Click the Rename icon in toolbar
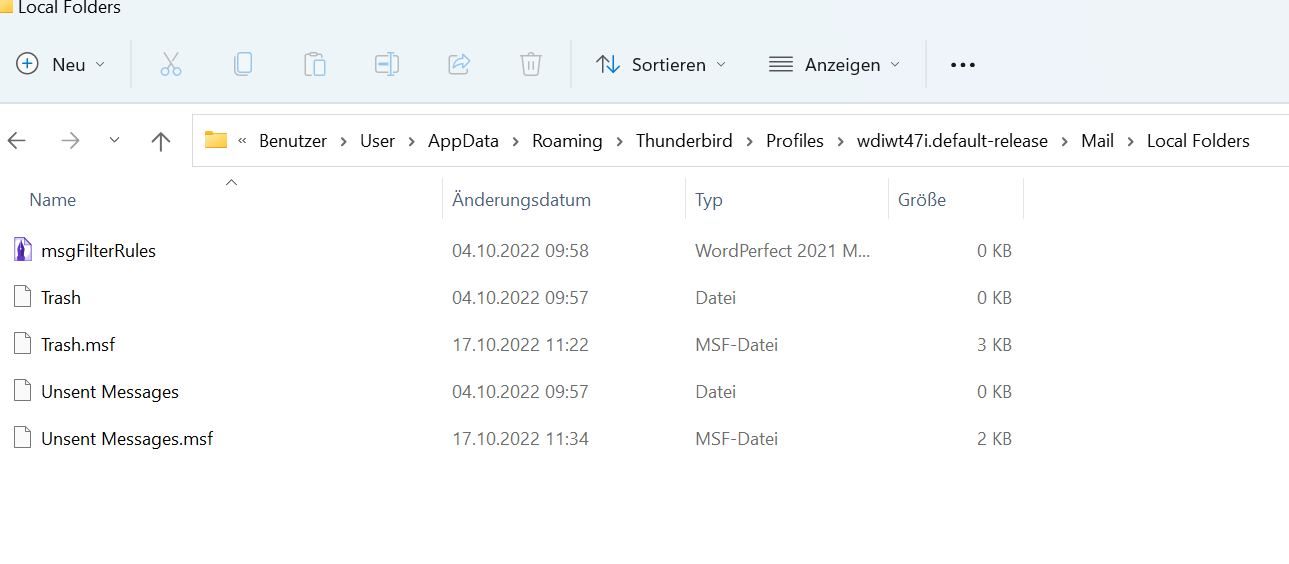Screen dimensions: 1289x564 387,65
